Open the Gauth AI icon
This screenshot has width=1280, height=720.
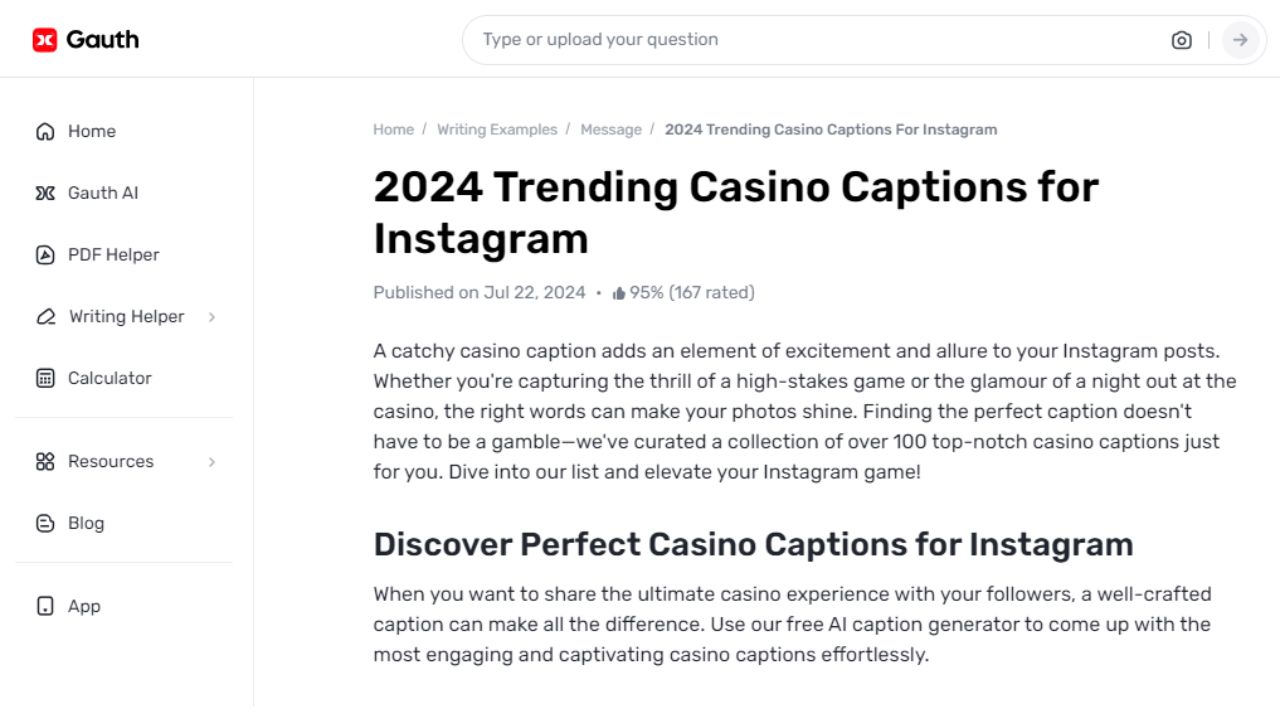coord(45,193)
